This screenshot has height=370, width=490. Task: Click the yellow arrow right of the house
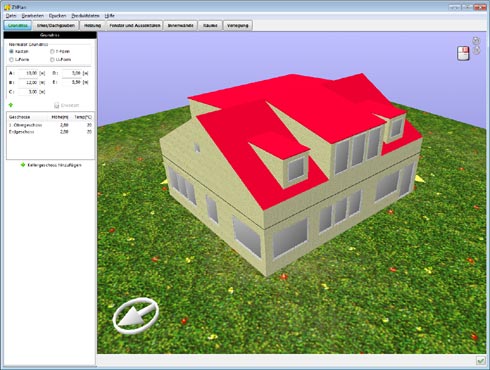coord(420,179)
